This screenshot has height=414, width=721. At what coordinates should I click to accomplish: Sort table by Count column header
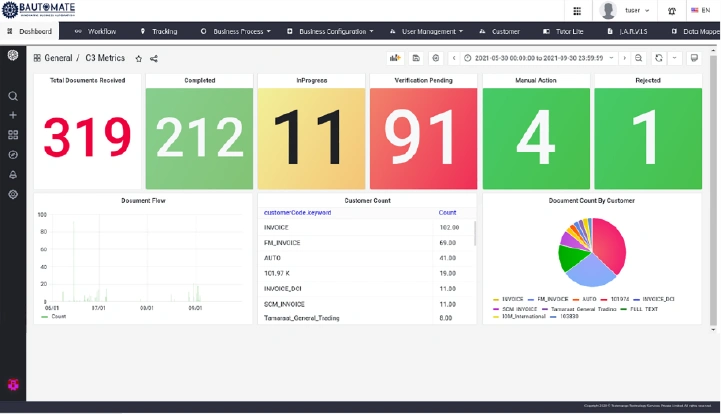tap(447, 213)
